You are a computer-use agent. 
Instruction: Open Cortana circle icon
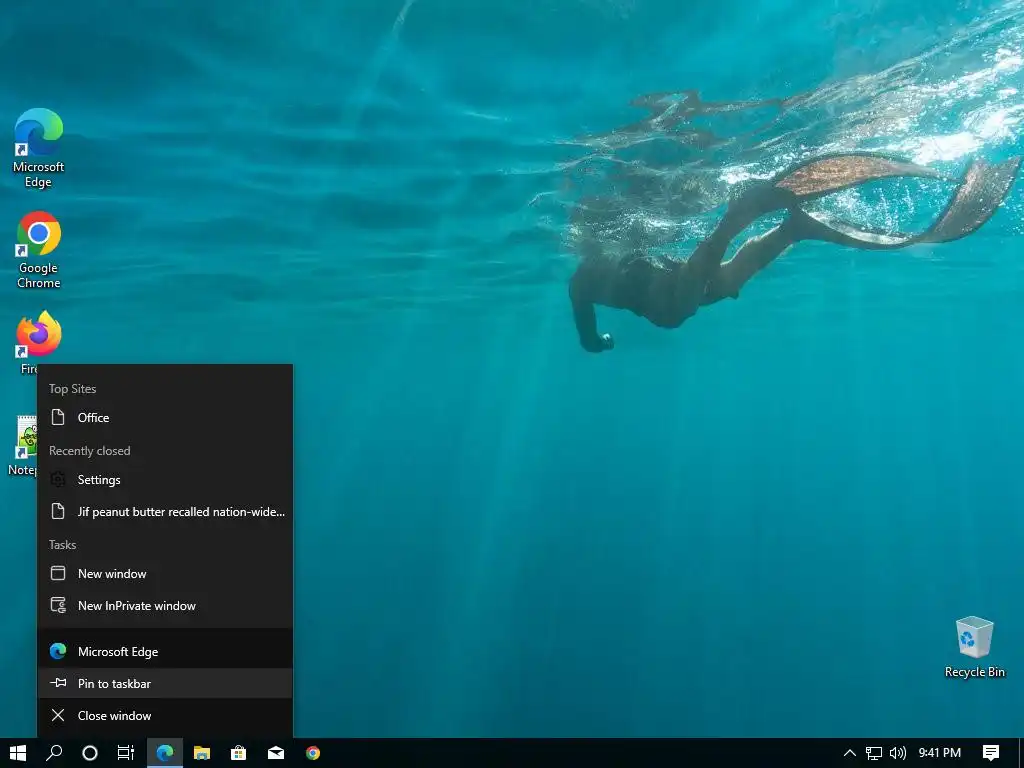[x=90, y=753]
